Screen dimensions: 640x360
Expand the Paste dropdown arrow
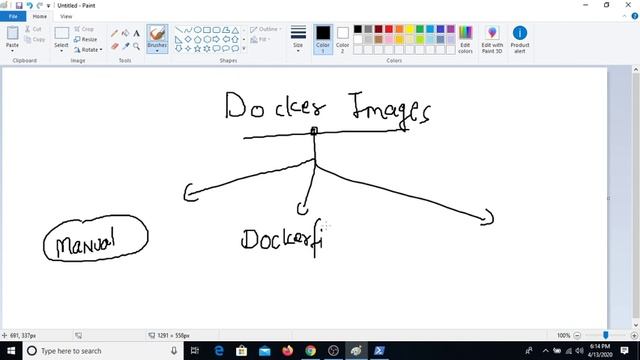click(x=12, y=51)
